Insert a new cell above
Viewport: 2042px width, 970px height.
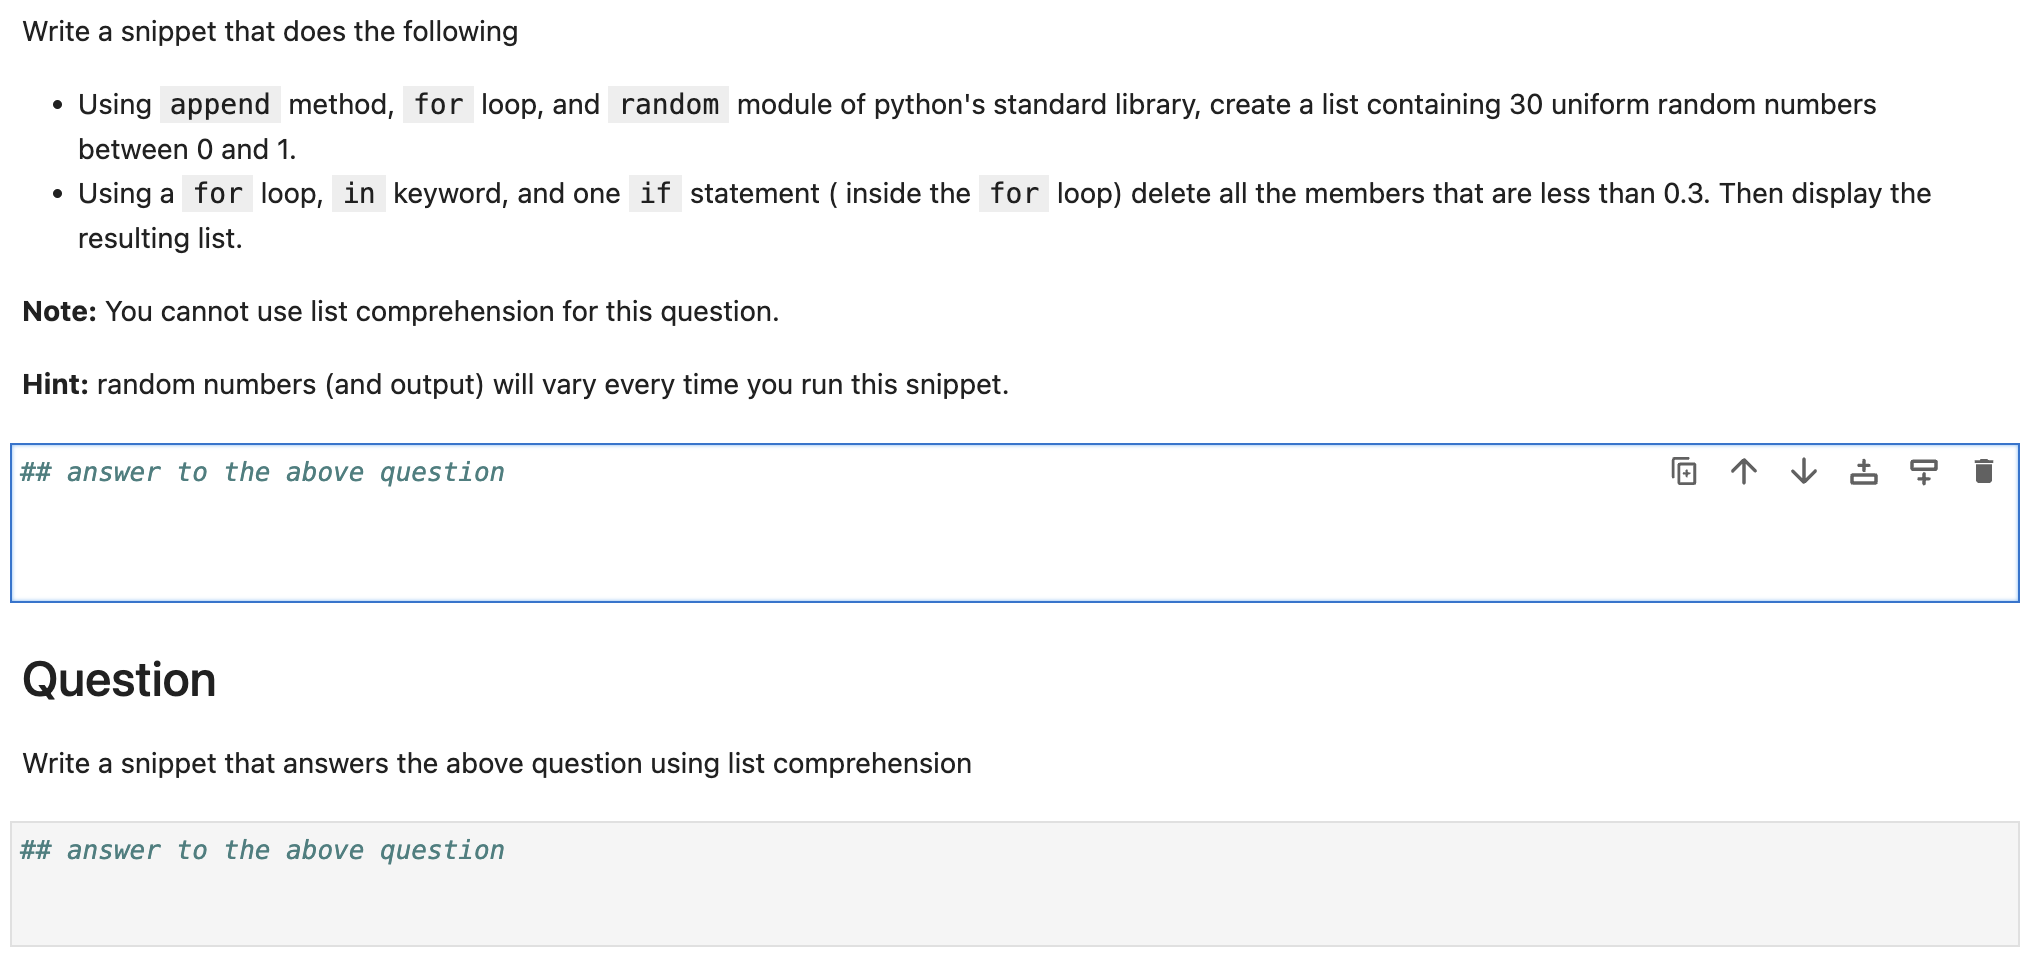click(x=1864, y=471)
